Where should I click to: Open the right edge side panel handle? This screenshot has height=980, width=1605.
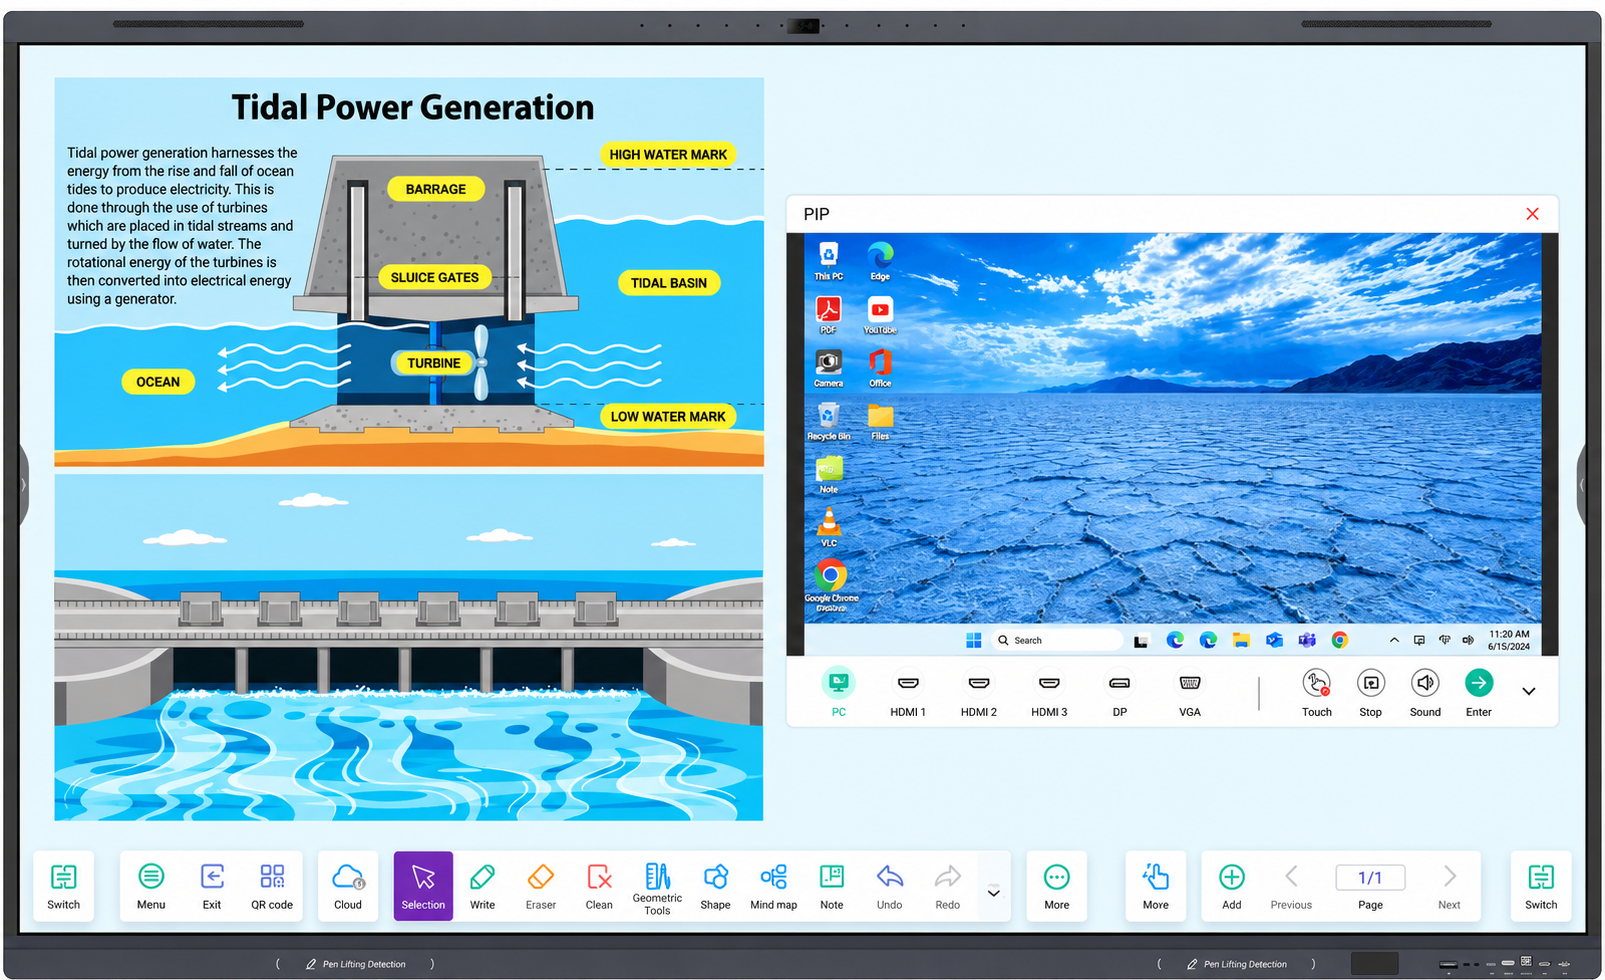point(1583,486)
